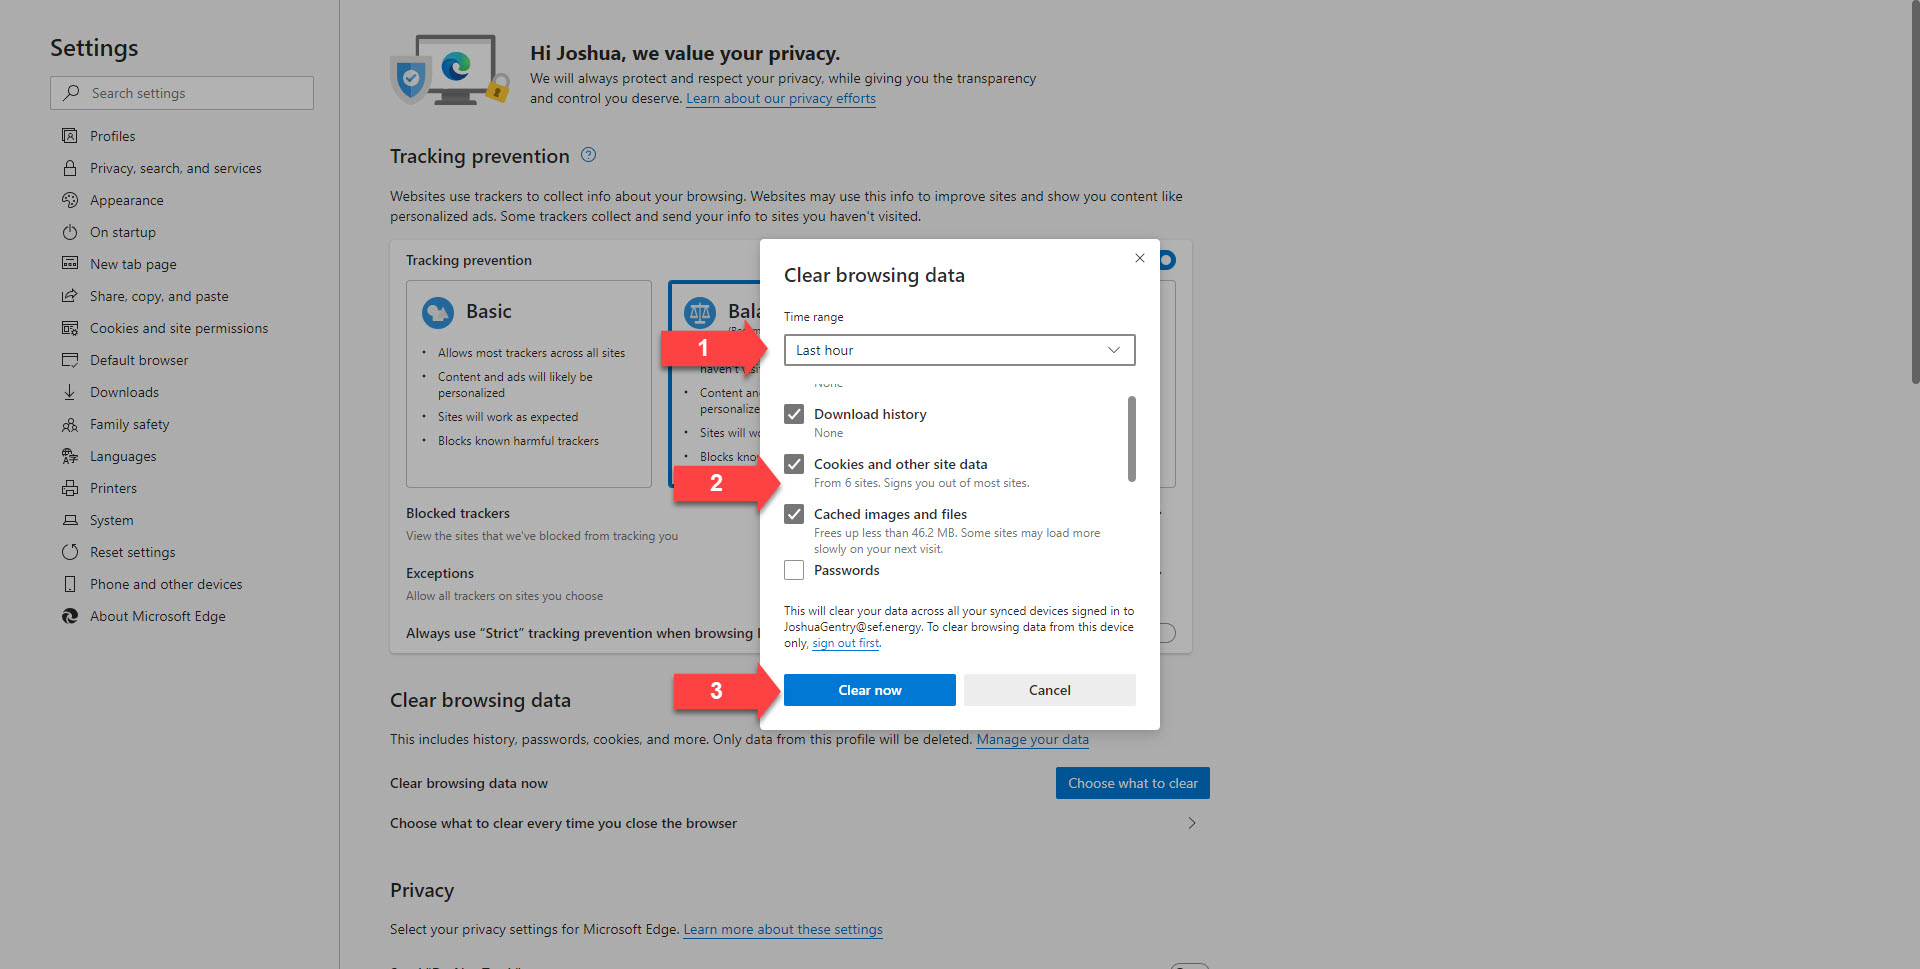Follow the sign out first link
Image resolution: width=1920 pixels, height=969 pixels.
(846, 643)
